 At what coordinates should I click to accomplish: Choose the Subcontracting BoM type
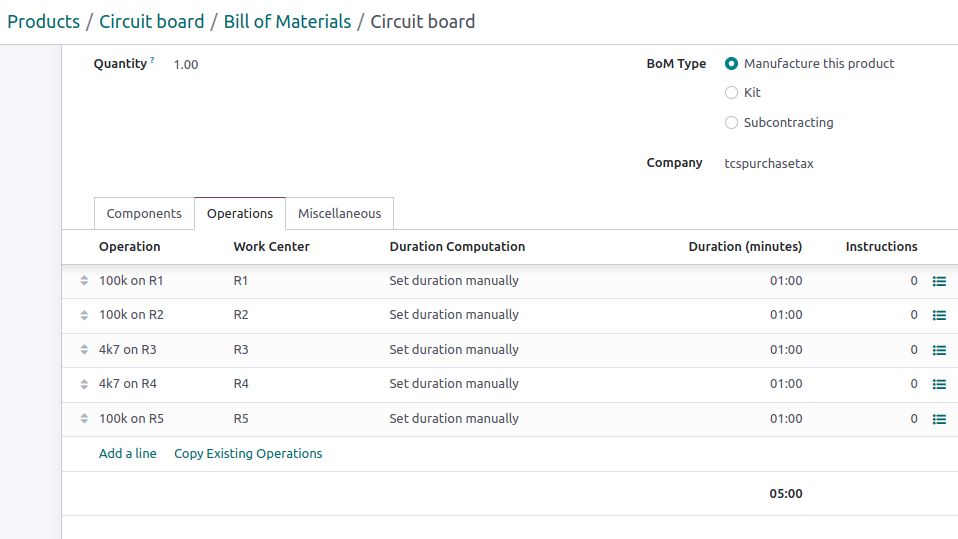pyautogui.click(x=731, y=123)
